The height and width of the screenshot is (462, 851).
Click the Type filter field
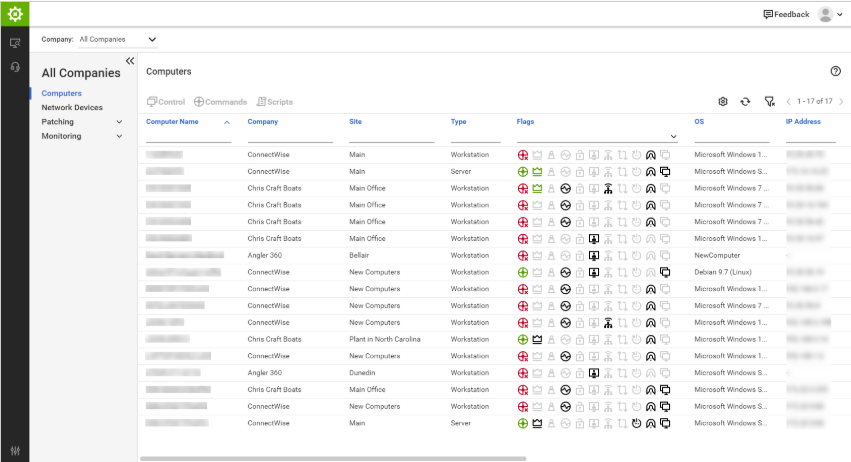pos(475,136)
